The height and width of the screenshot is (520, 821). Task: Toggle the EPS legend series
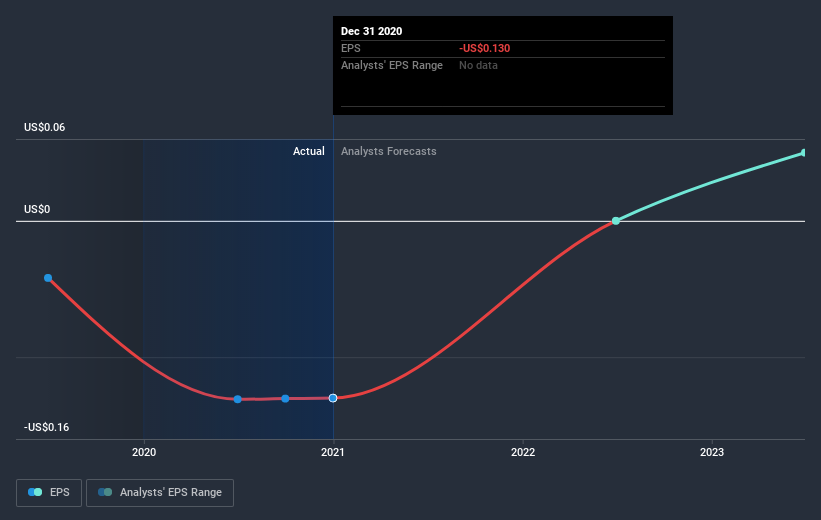(49, 492)
